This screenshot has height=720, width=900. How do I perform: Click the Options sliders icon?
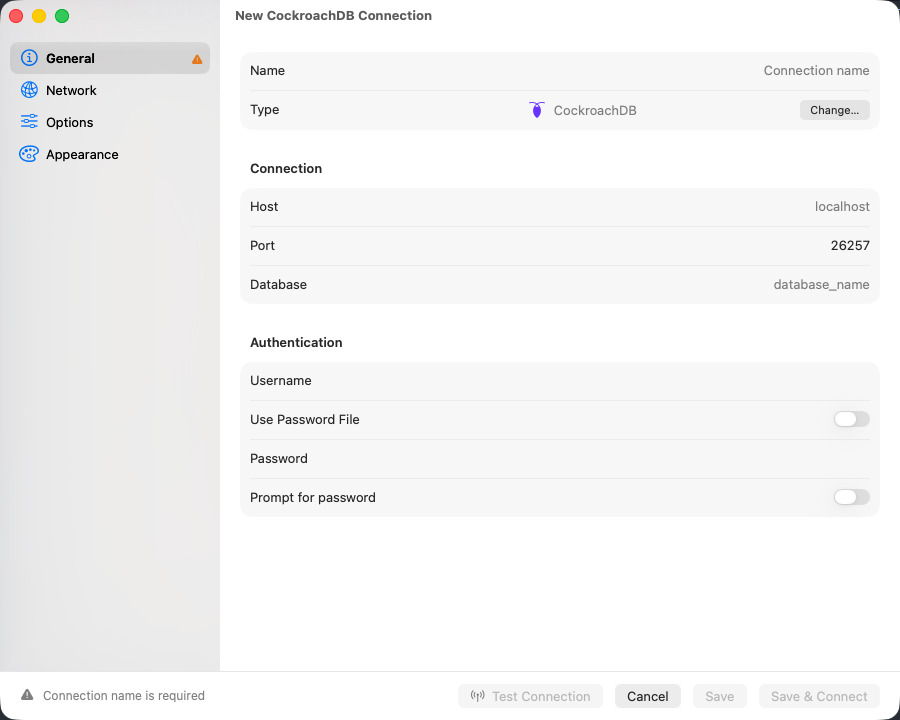pyautogui.click(x=29, y=122)
